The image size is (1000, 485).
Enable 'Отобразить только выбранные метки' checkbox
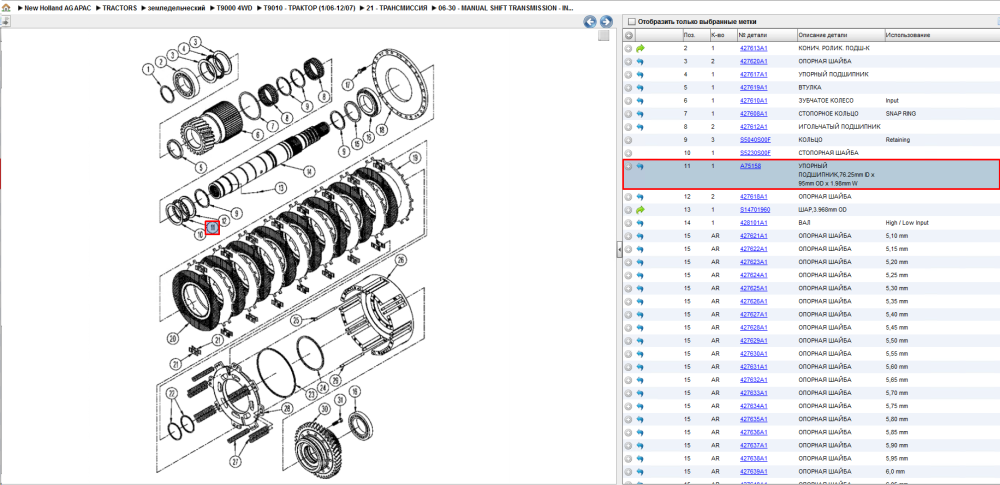click(x=632, y=21)
